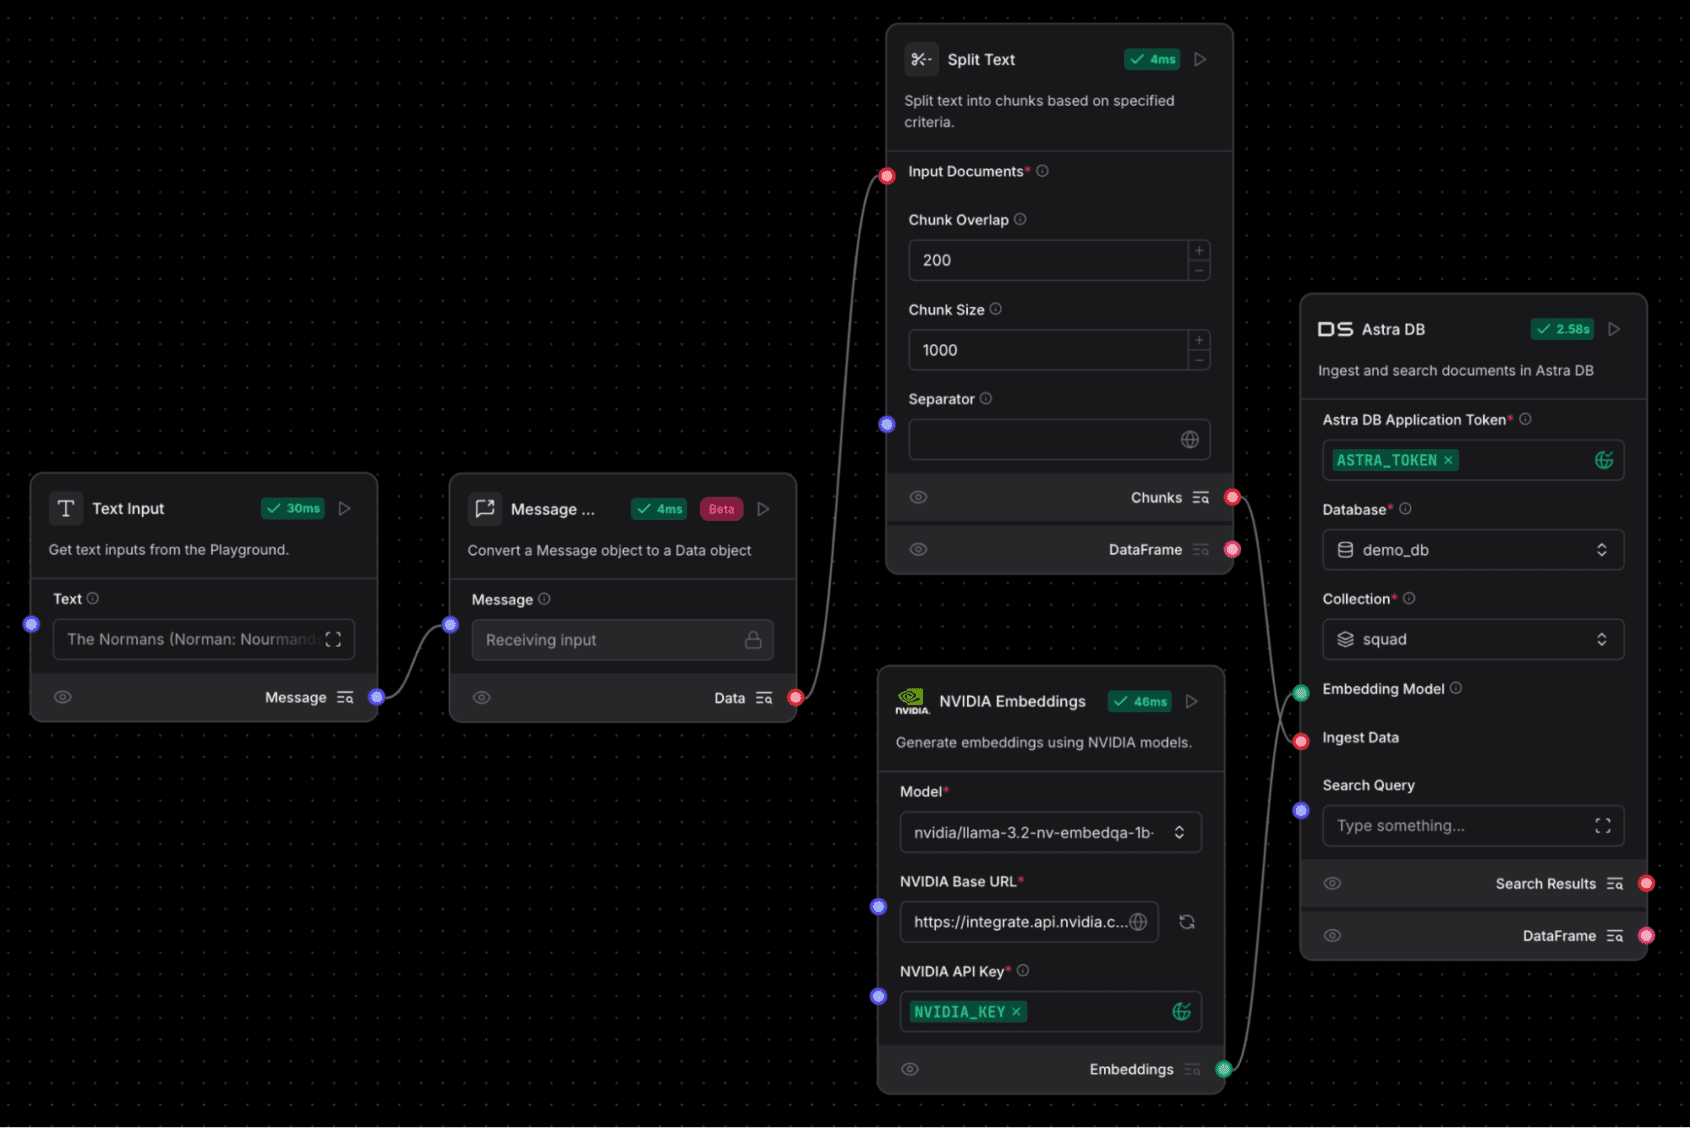
Task: Click the Split Text scissors icon
Action: (921, 59)
